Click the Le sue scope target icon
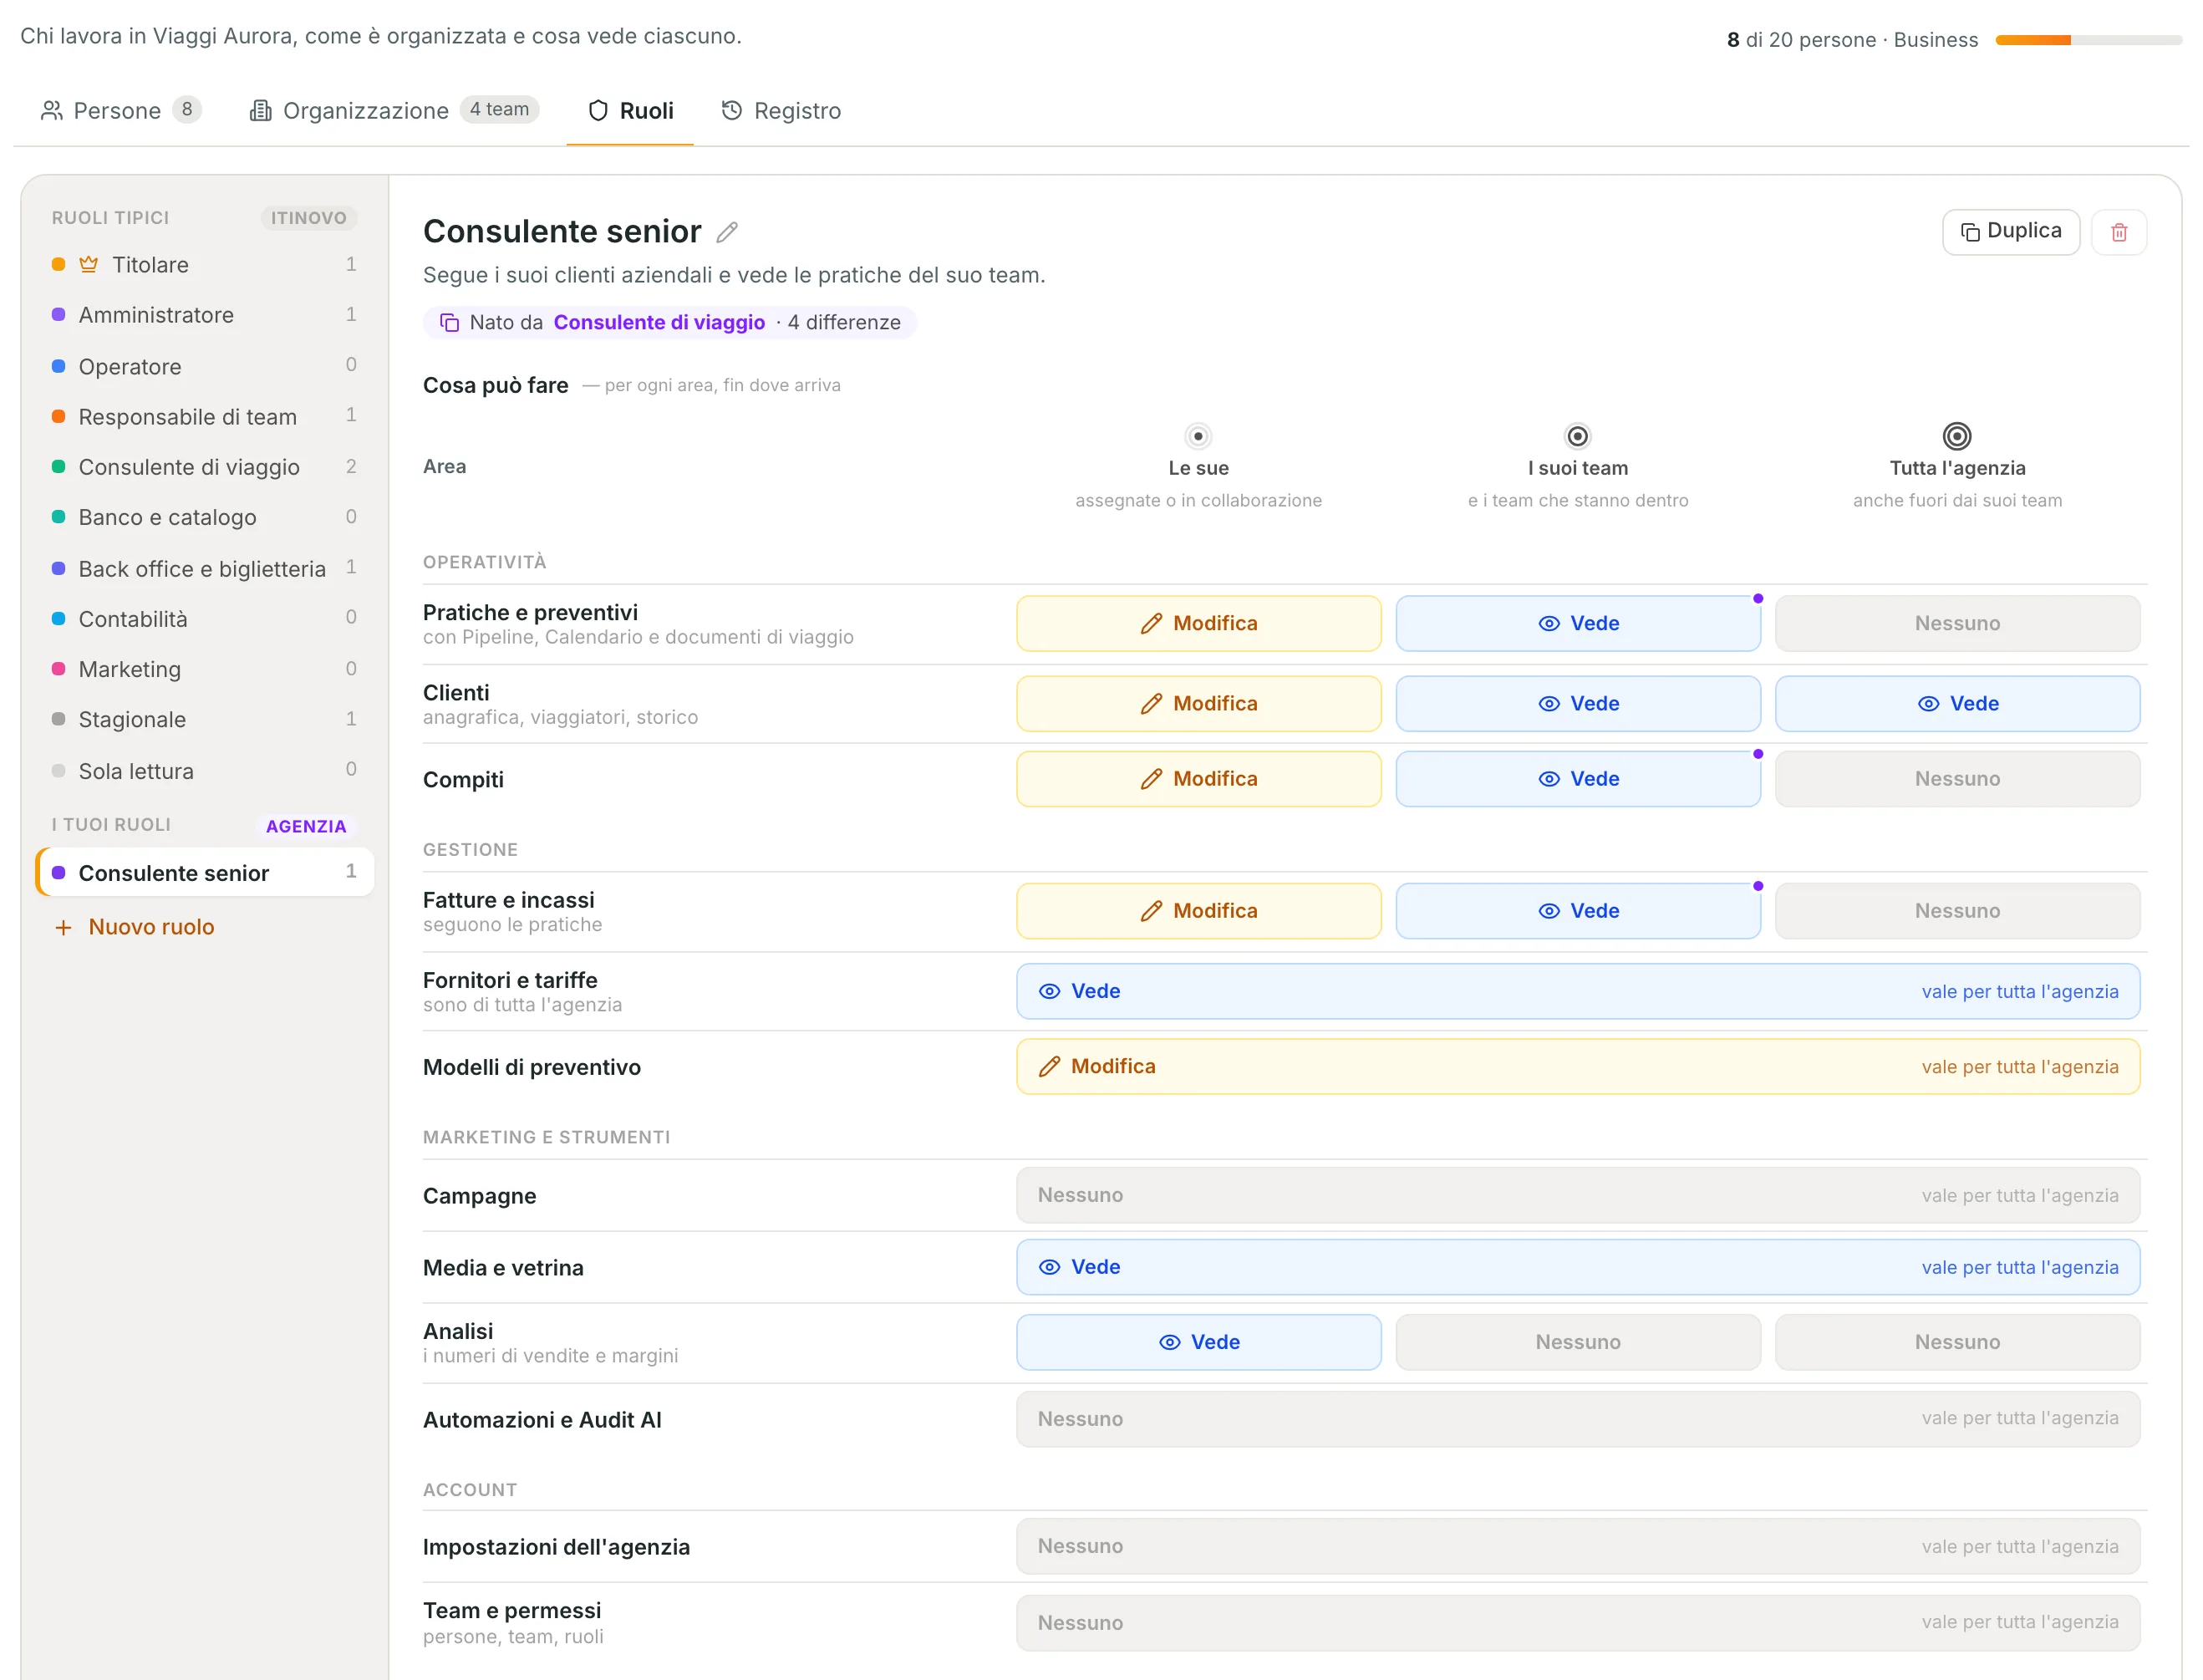 pyautogui.click(x=1198, y=436)
